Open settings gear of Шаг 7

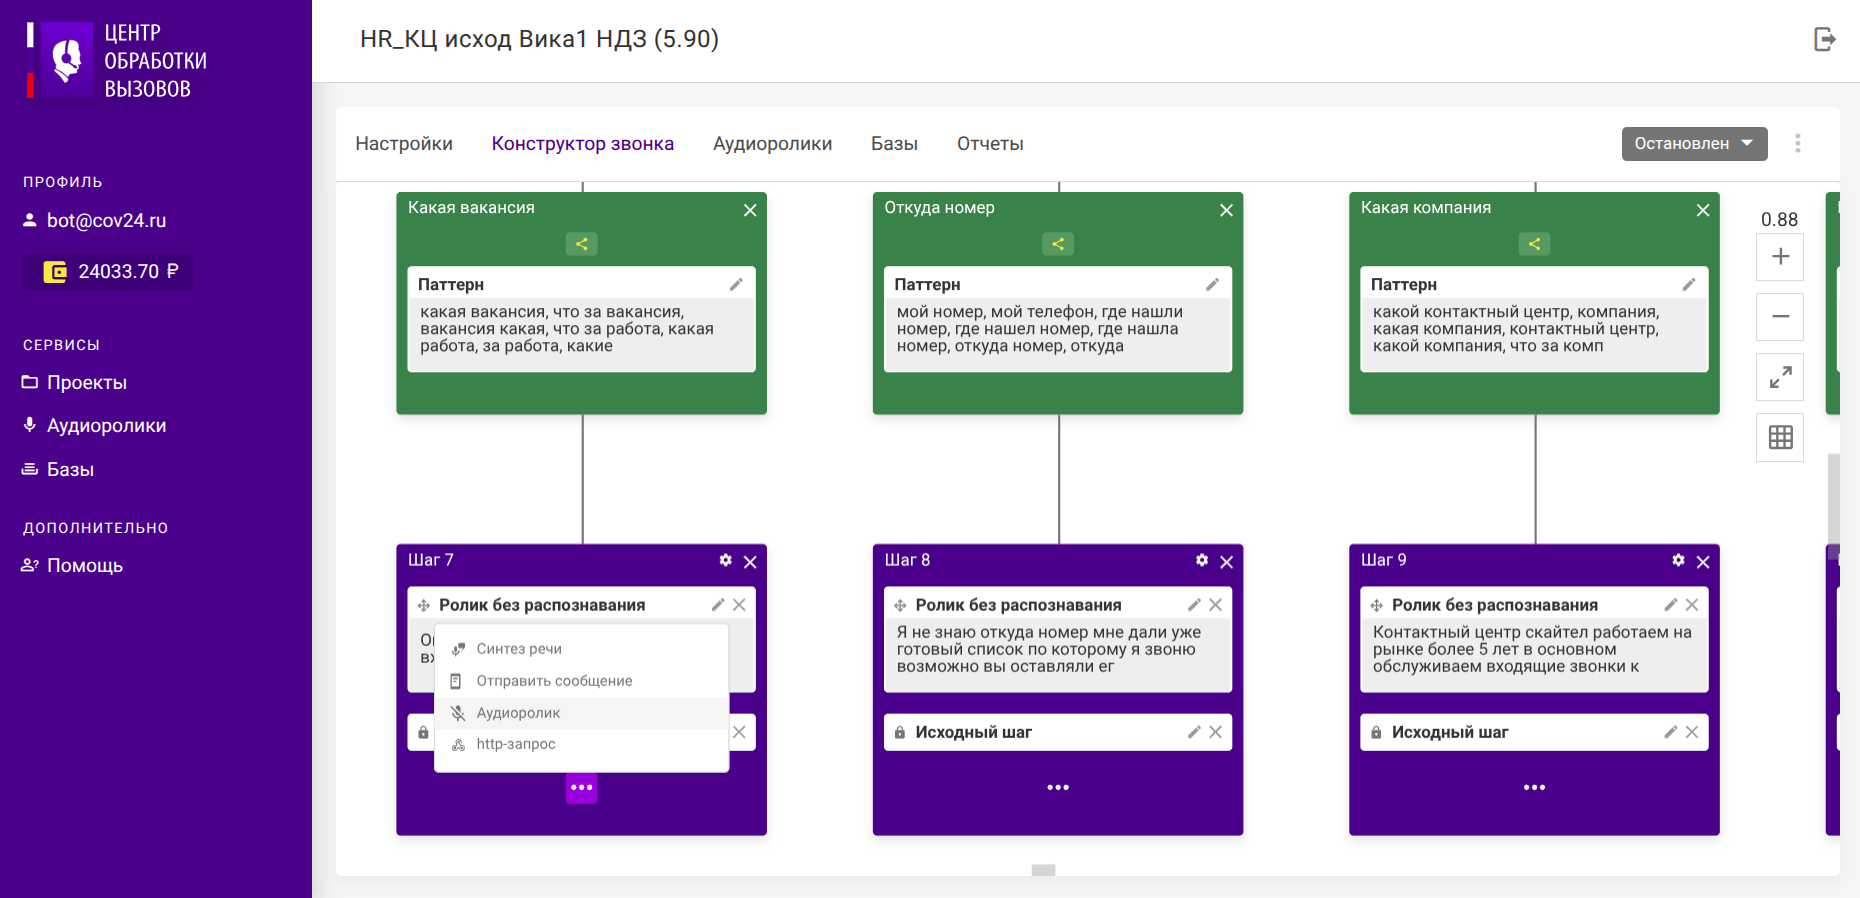click(x=726, y=560)
